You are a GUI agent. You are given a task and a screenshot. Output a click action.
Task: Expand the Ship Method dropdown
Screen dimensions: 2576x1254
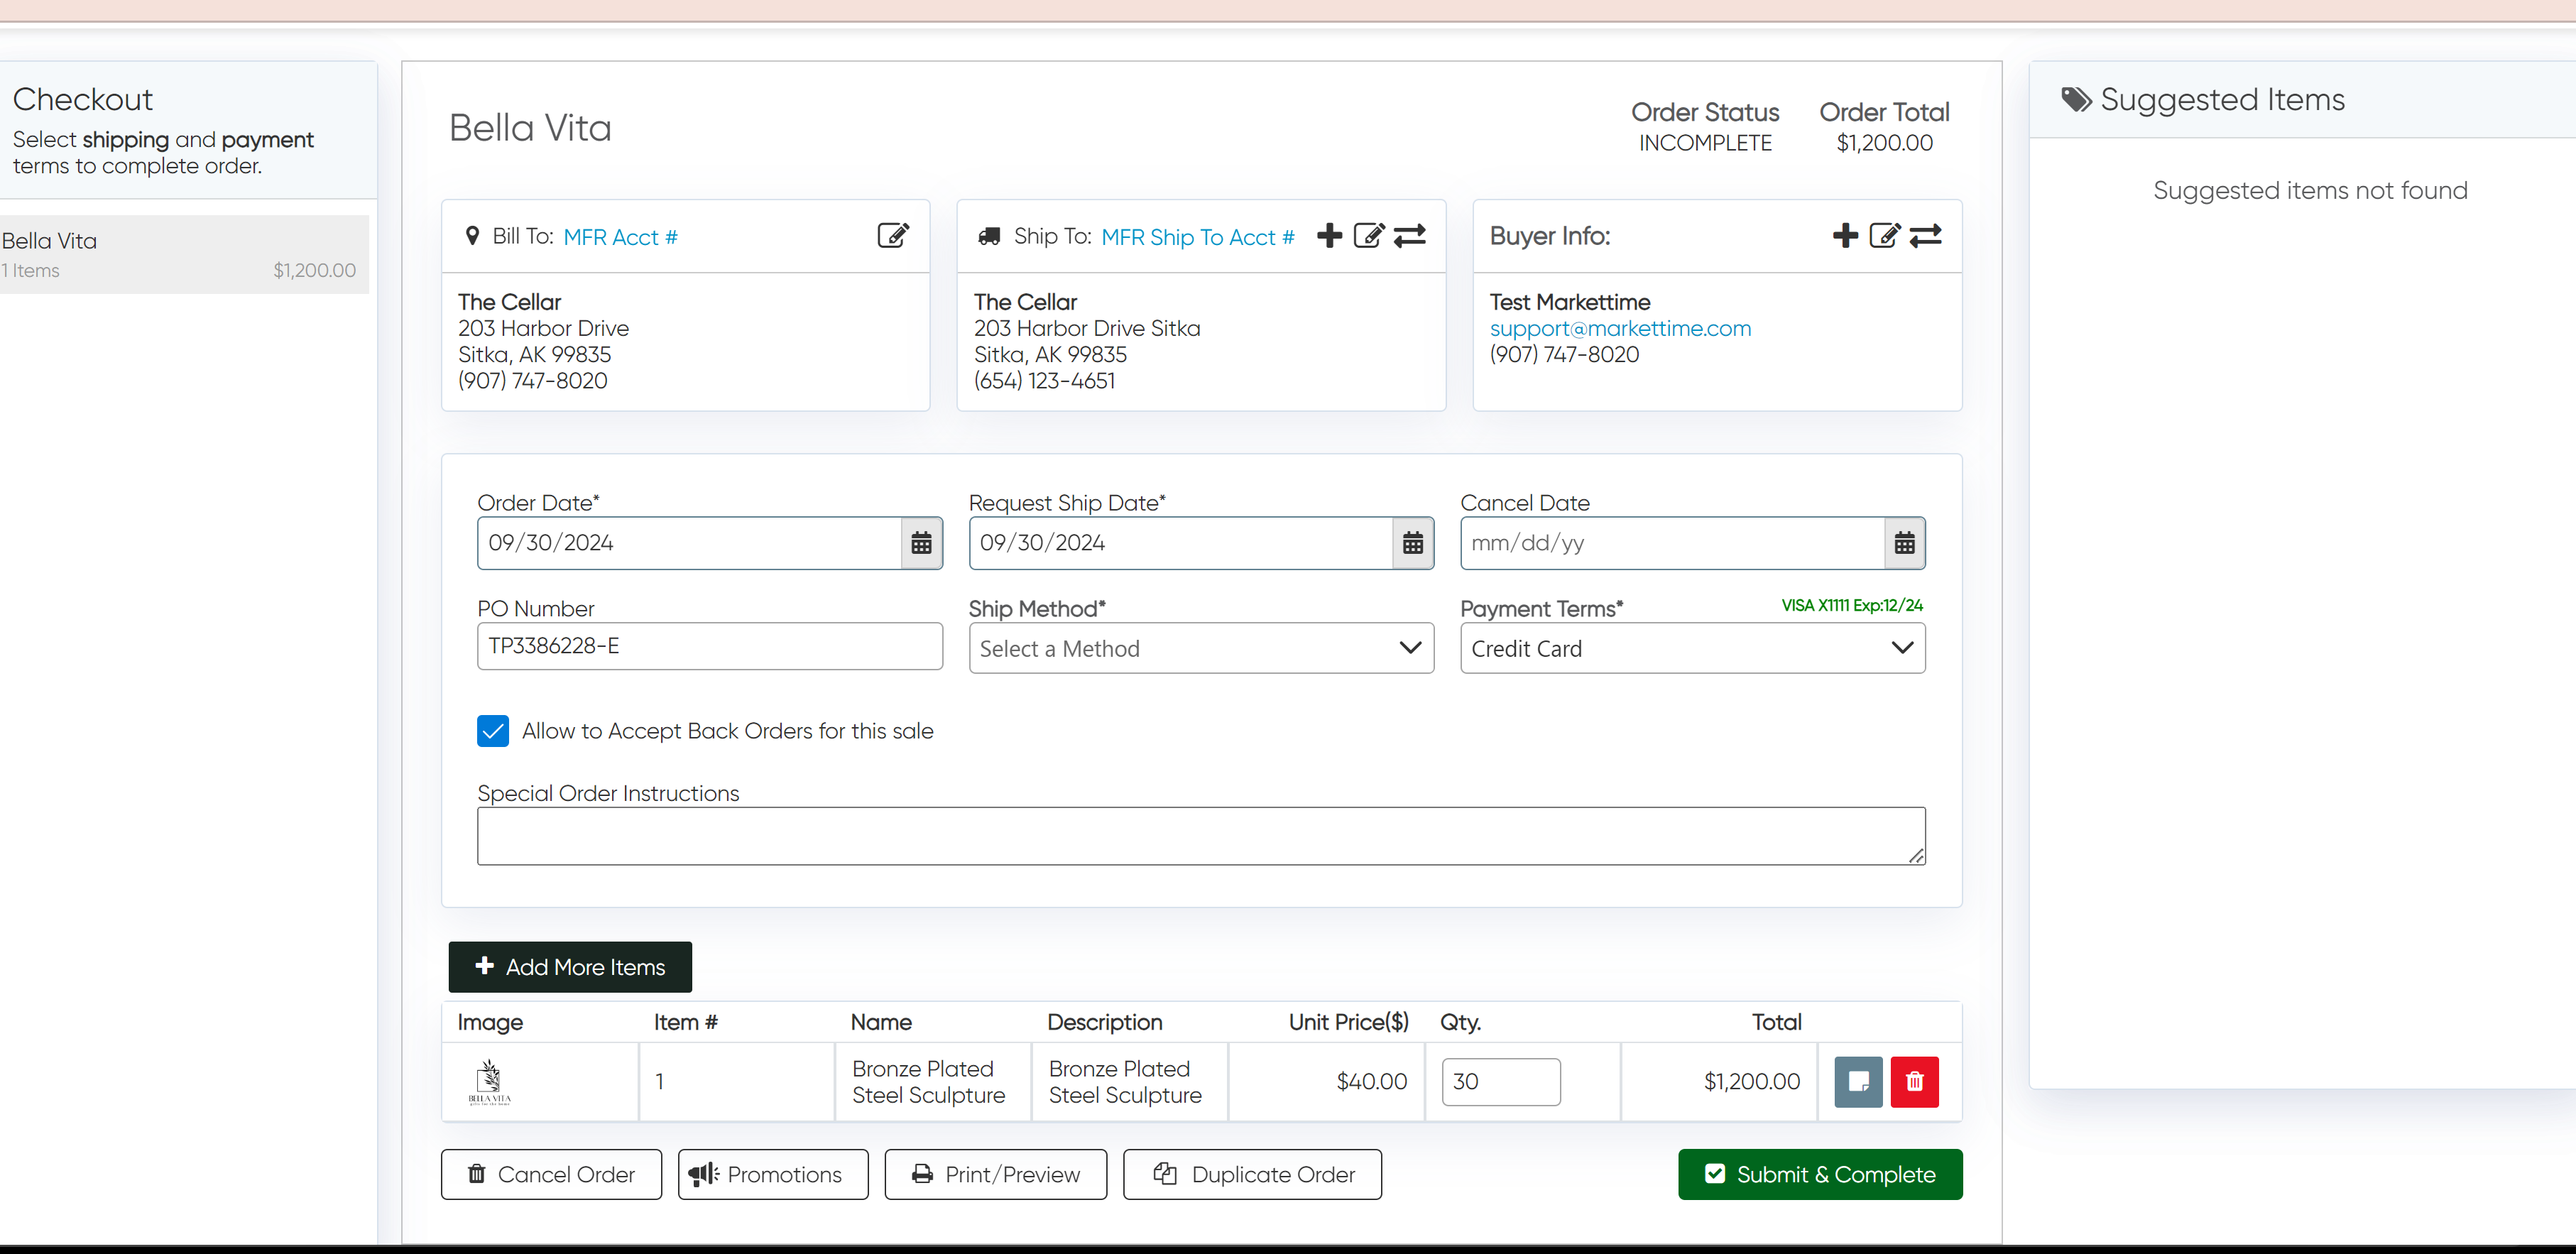coord(1201,648)
